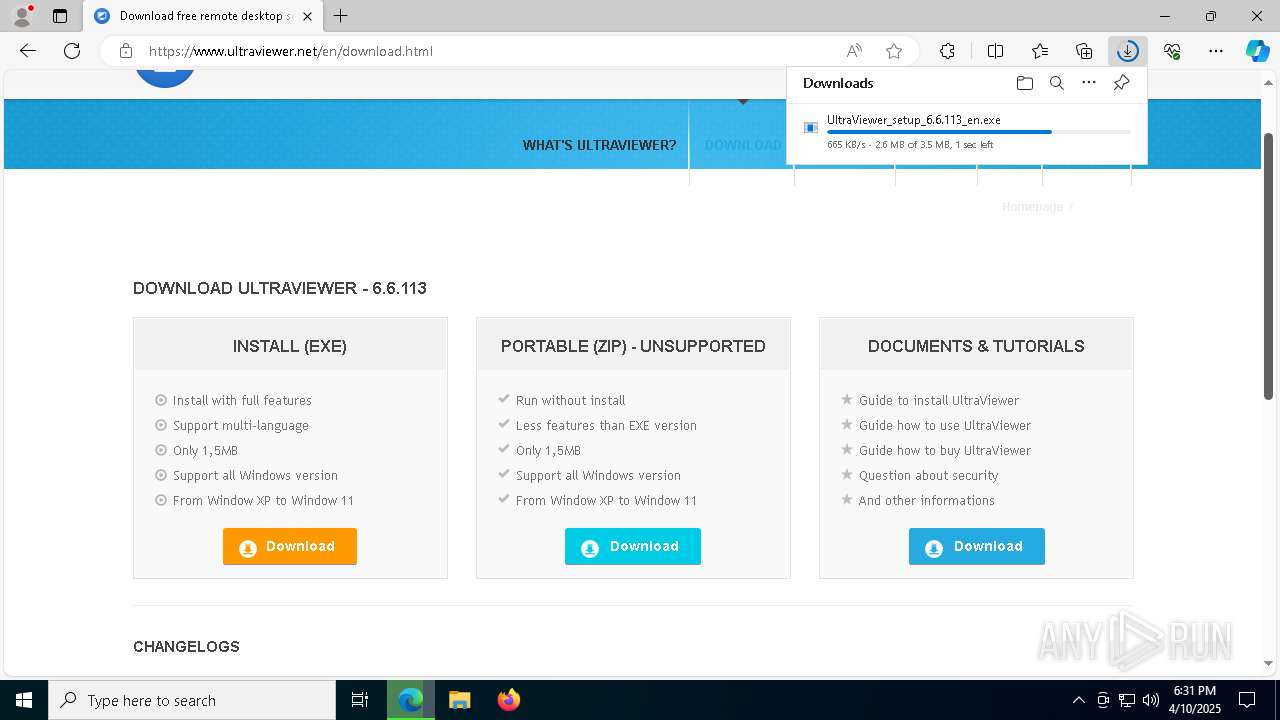Open WHAT'S ULTRAVIEWER? nav item

599,145
